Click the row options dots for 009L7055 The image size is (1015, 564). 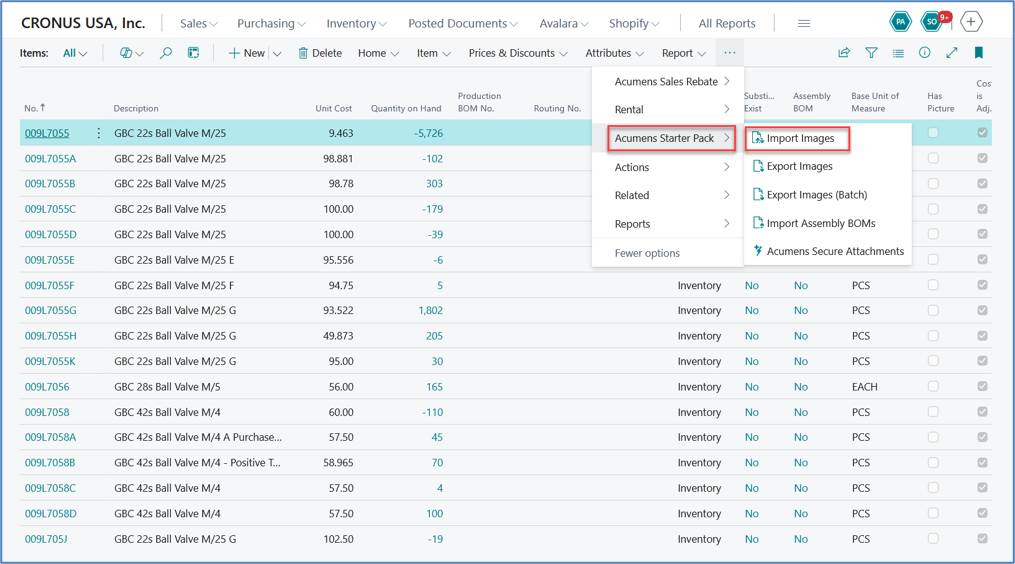[x=98, y=133]
